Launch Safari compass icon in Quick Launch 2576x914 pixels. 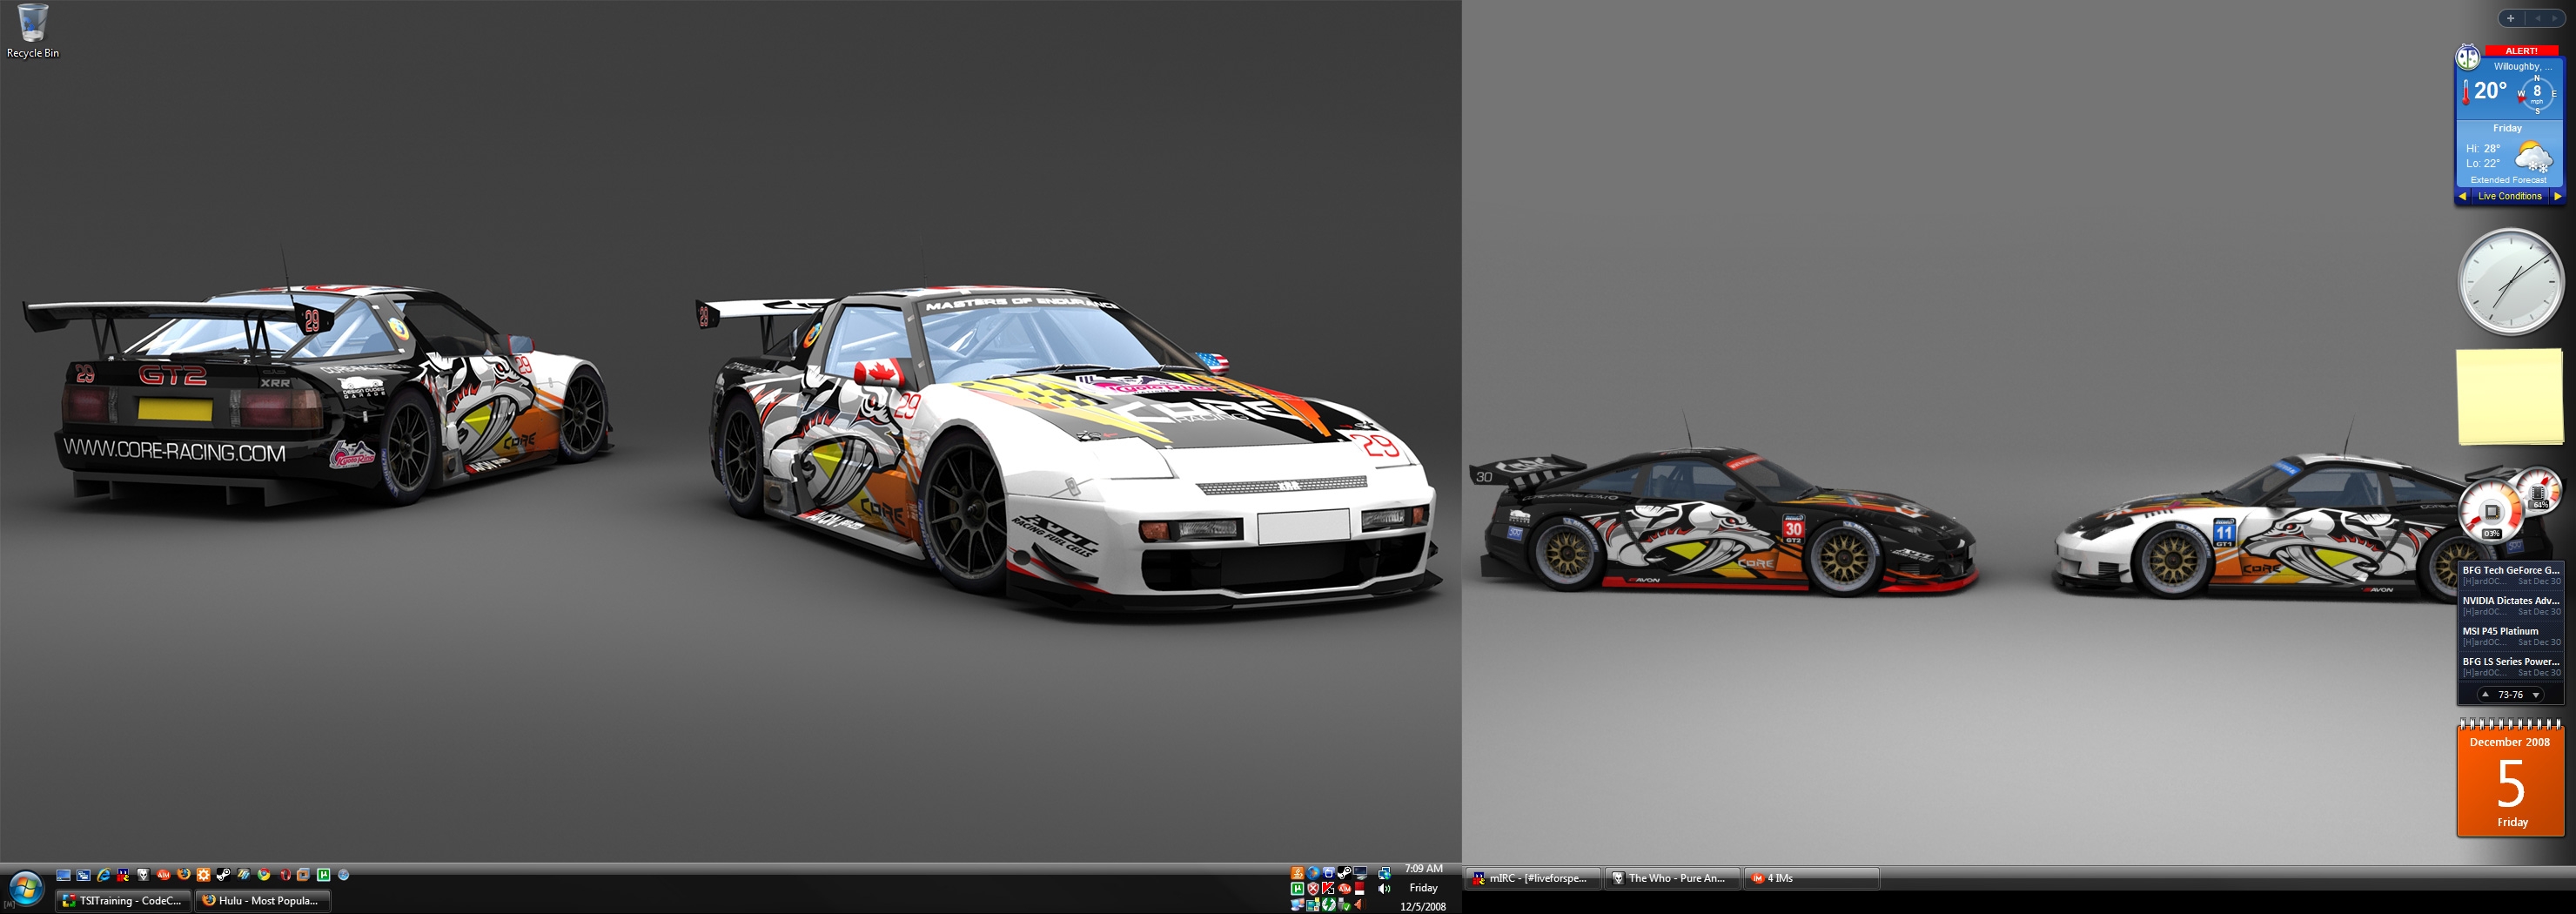coord(343,875)
